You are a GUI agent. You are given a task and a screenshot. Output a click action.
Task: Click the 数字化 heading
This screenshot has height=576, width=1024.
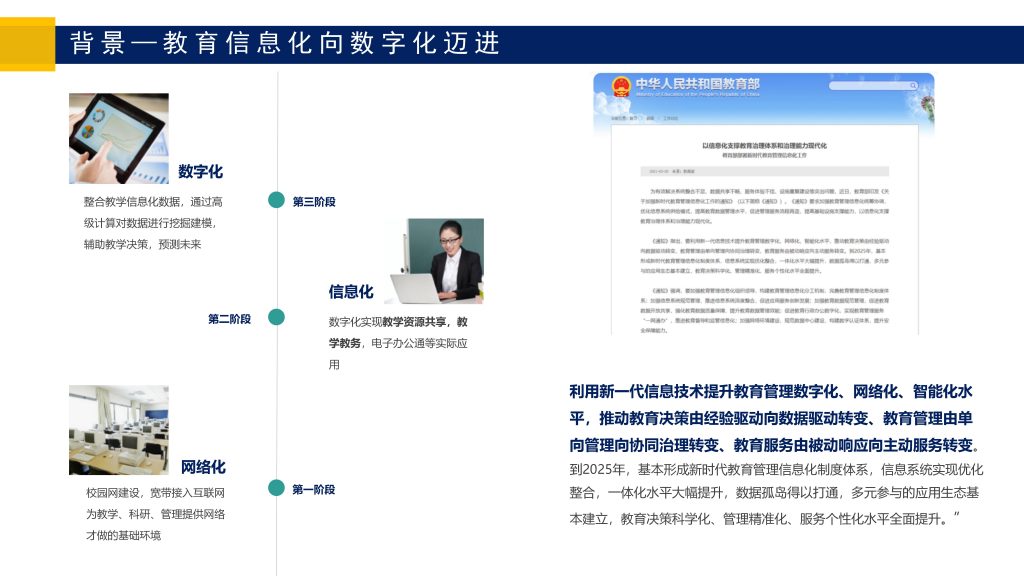[x=200, y=171]
